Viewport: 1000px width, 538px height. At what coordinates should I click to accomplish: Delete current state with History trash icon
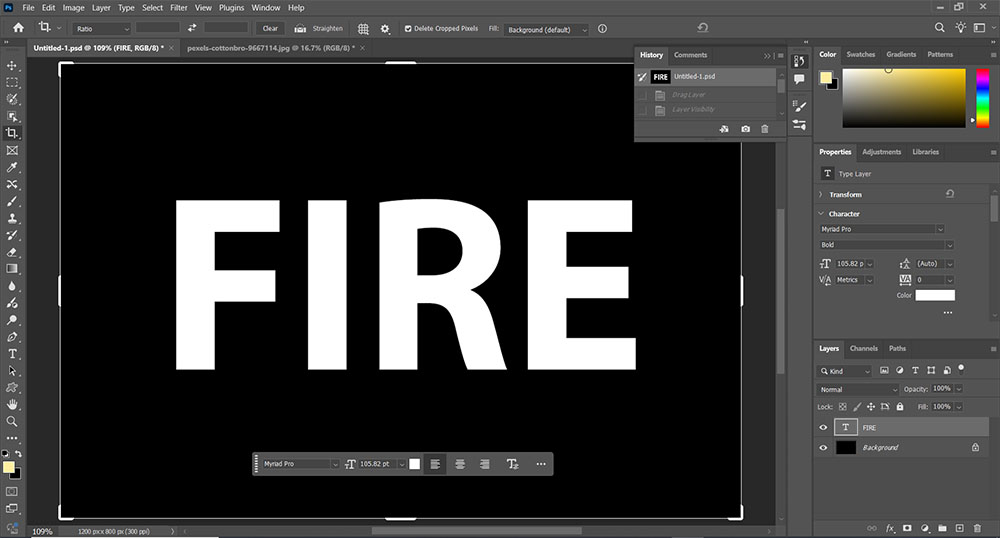pyautogui.click(x=765, y=129)
